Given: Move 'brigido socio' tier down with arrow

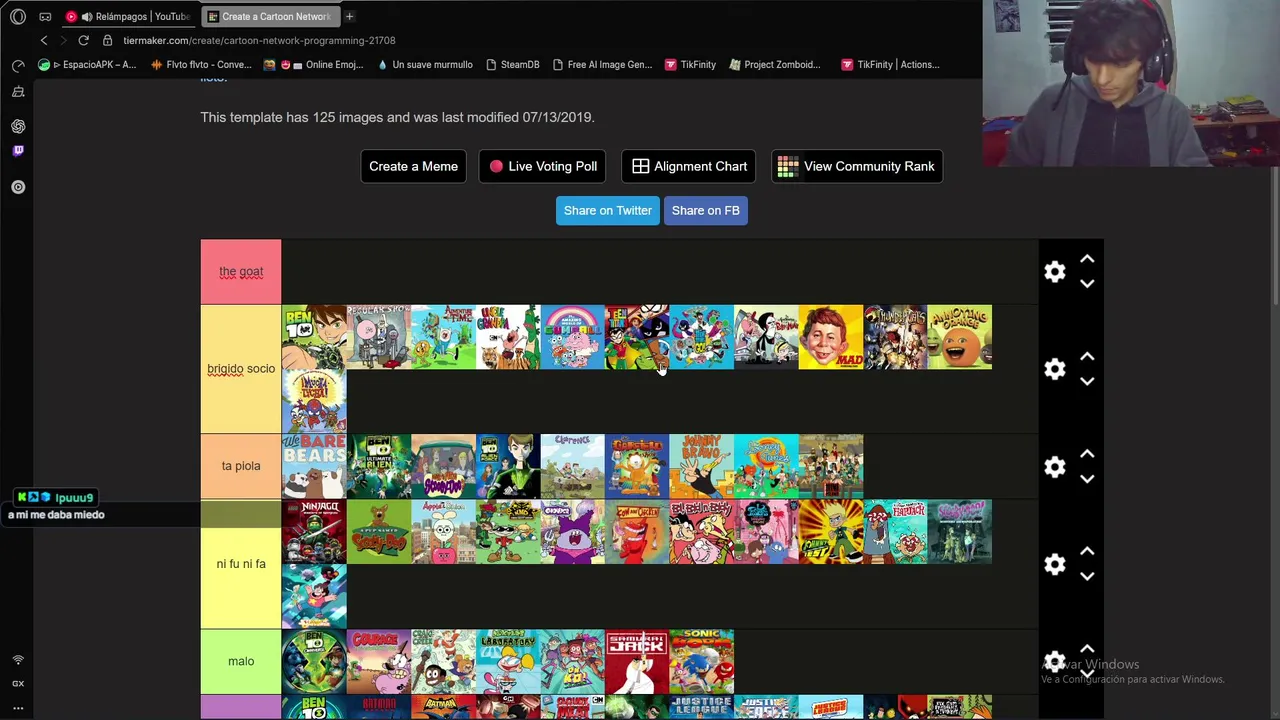Looking at the screenshot, I should pyautogui.click(x=1087, y=381).
